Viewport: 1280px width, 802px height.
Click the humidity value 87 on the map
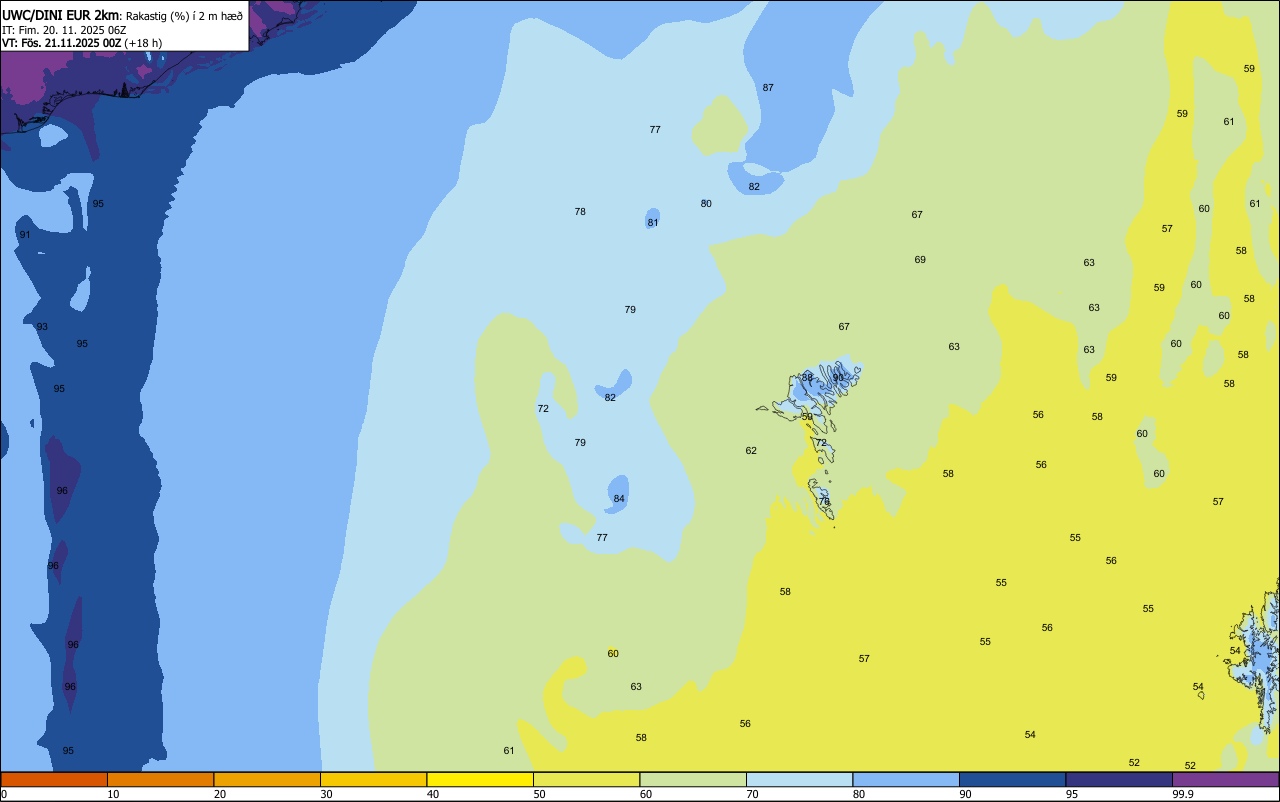pos(768,88)
